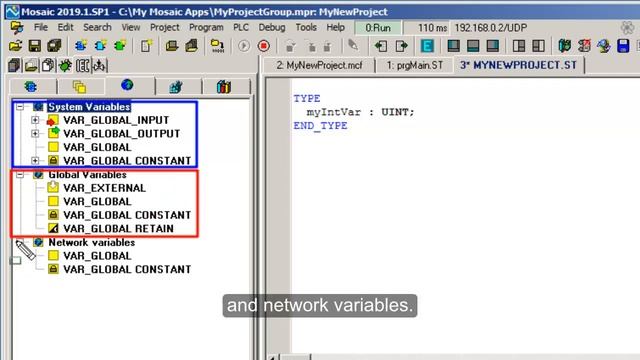Click the red stop PLC button

point(264,46)
